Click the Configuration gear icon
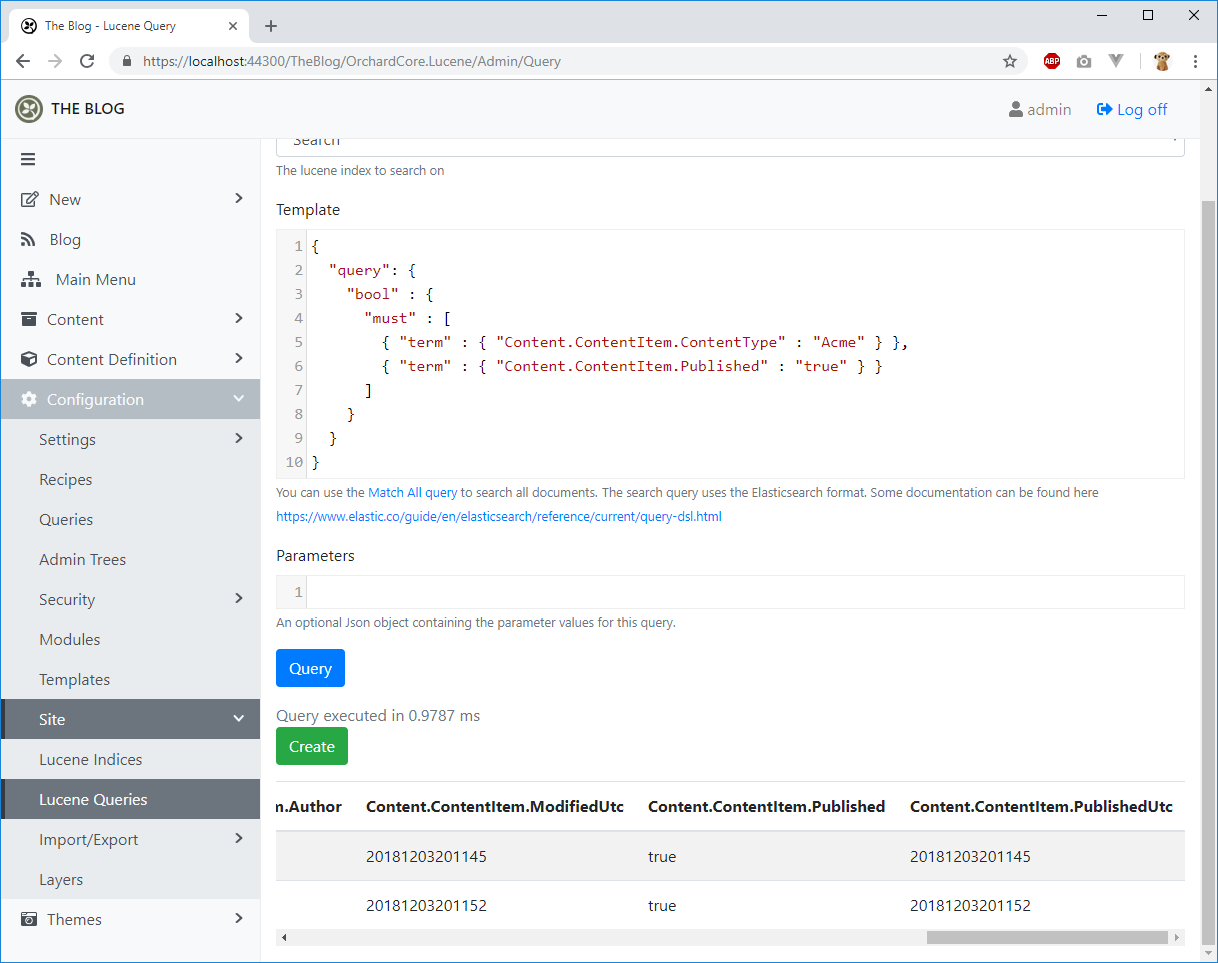 [29, 399]
